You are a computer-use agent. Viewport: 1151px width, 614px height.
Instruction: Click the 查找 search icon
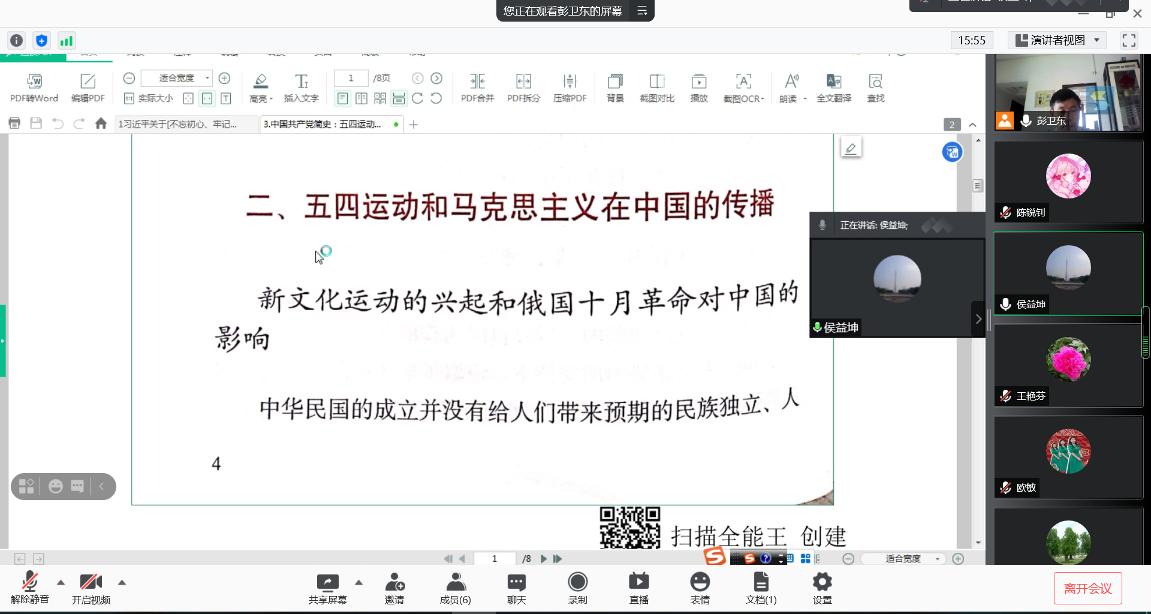click(x=875, y=88)
